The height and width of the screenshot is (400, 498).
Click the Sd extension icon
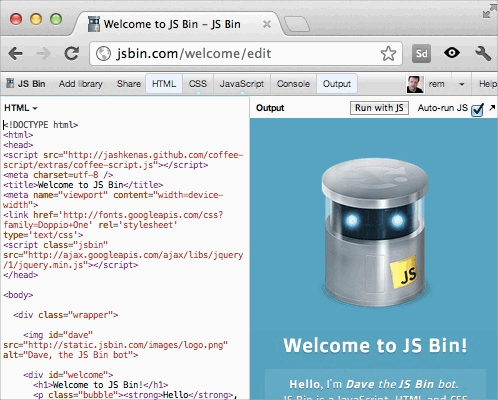point(421,53)
